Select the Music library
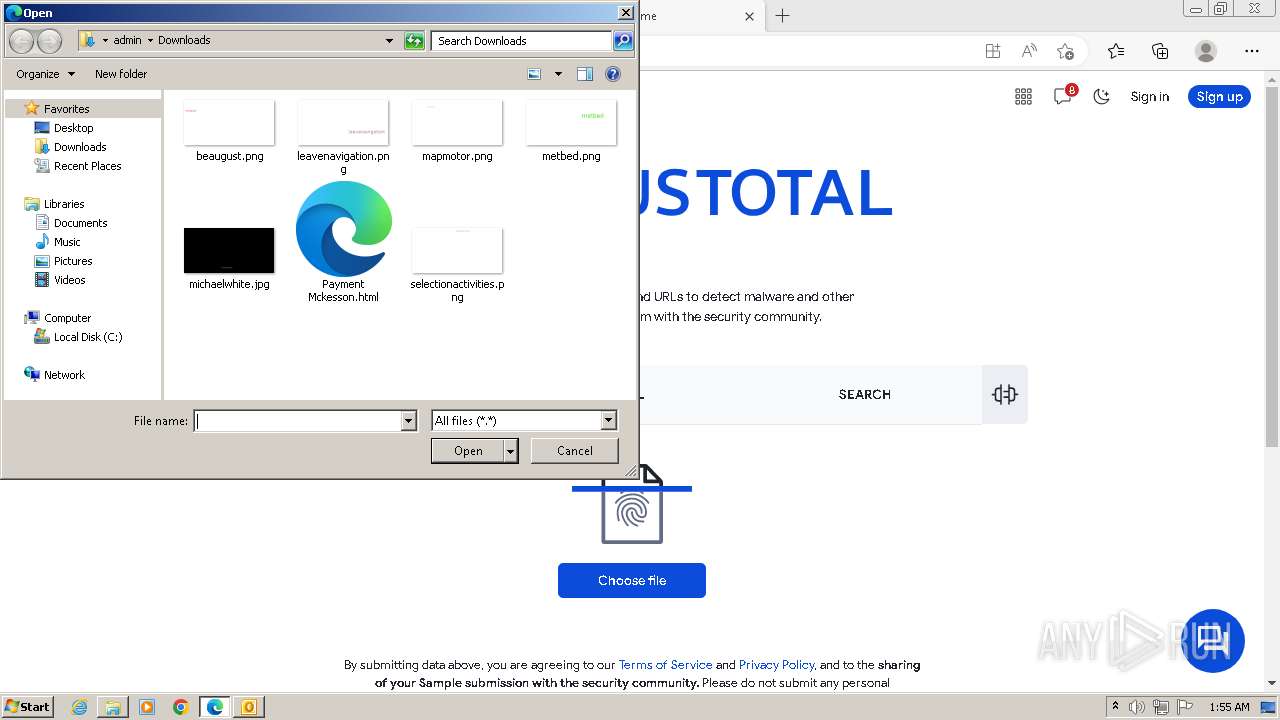The width and height of the screenshot is (1280, 720). (x=67, y=242)
